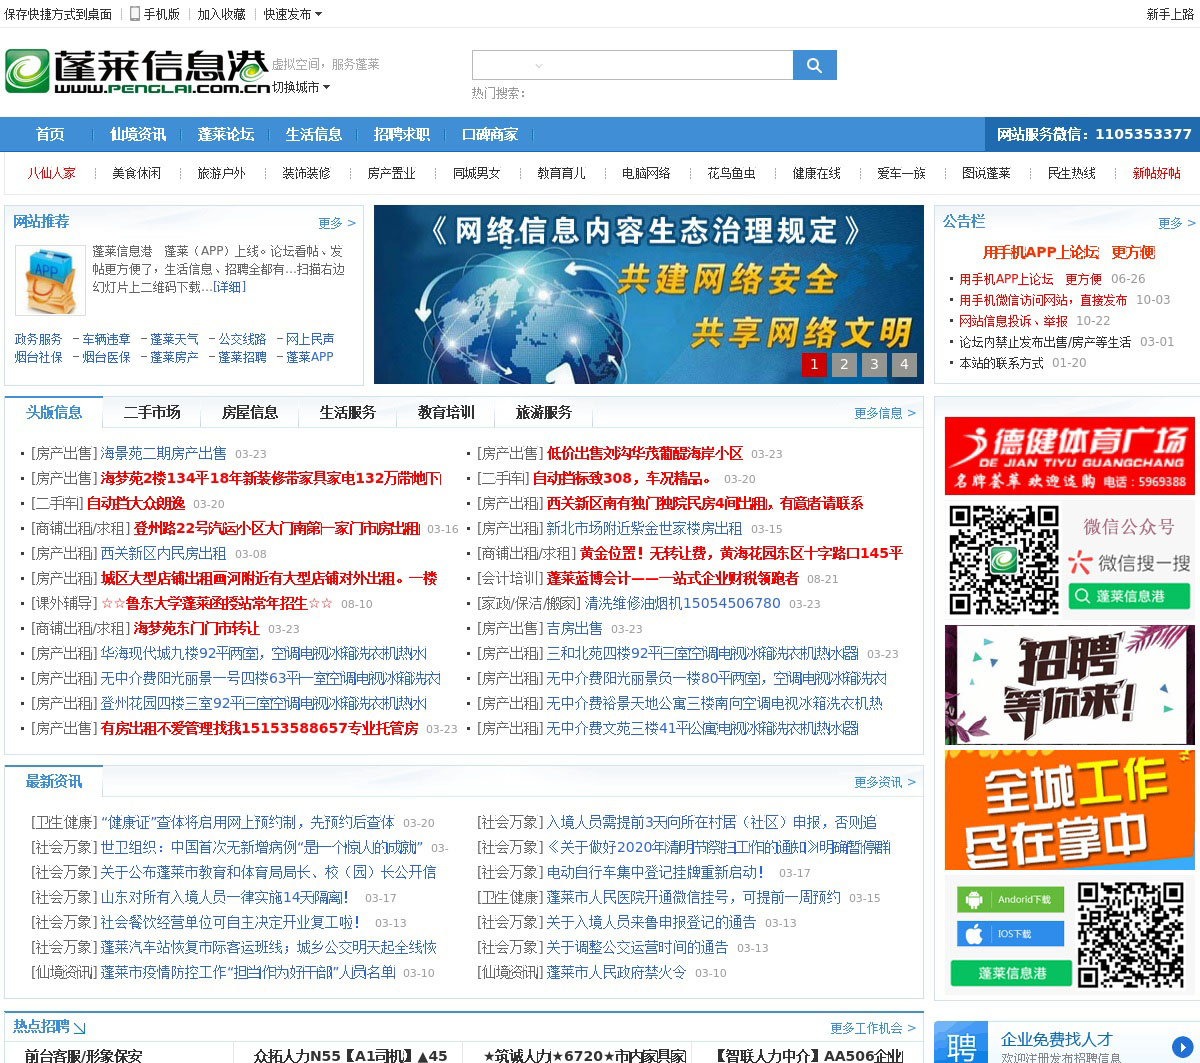Expand 更多 in 公告栏 panel
Image resolution: width=1200 pixels, height=1063 pixels.
pyautogui.click(x=1177, y=223)
